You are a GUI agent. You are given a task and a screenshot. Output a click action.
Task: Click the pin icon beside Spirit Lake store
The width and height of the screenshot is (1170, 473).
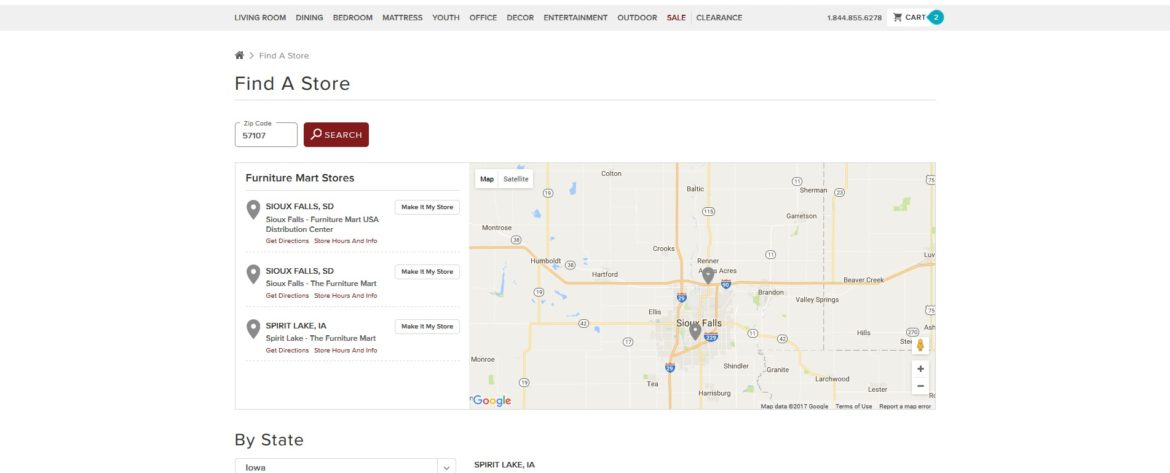click(x=253, y=329)
